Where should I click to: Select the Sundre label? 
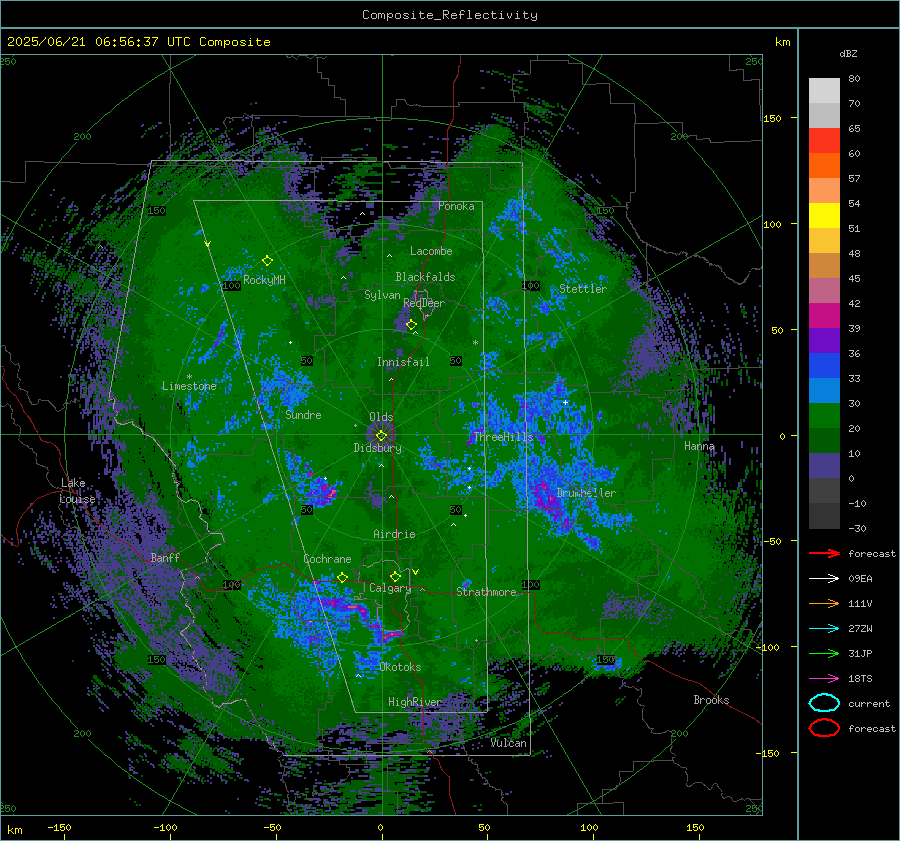pos(303,414)
